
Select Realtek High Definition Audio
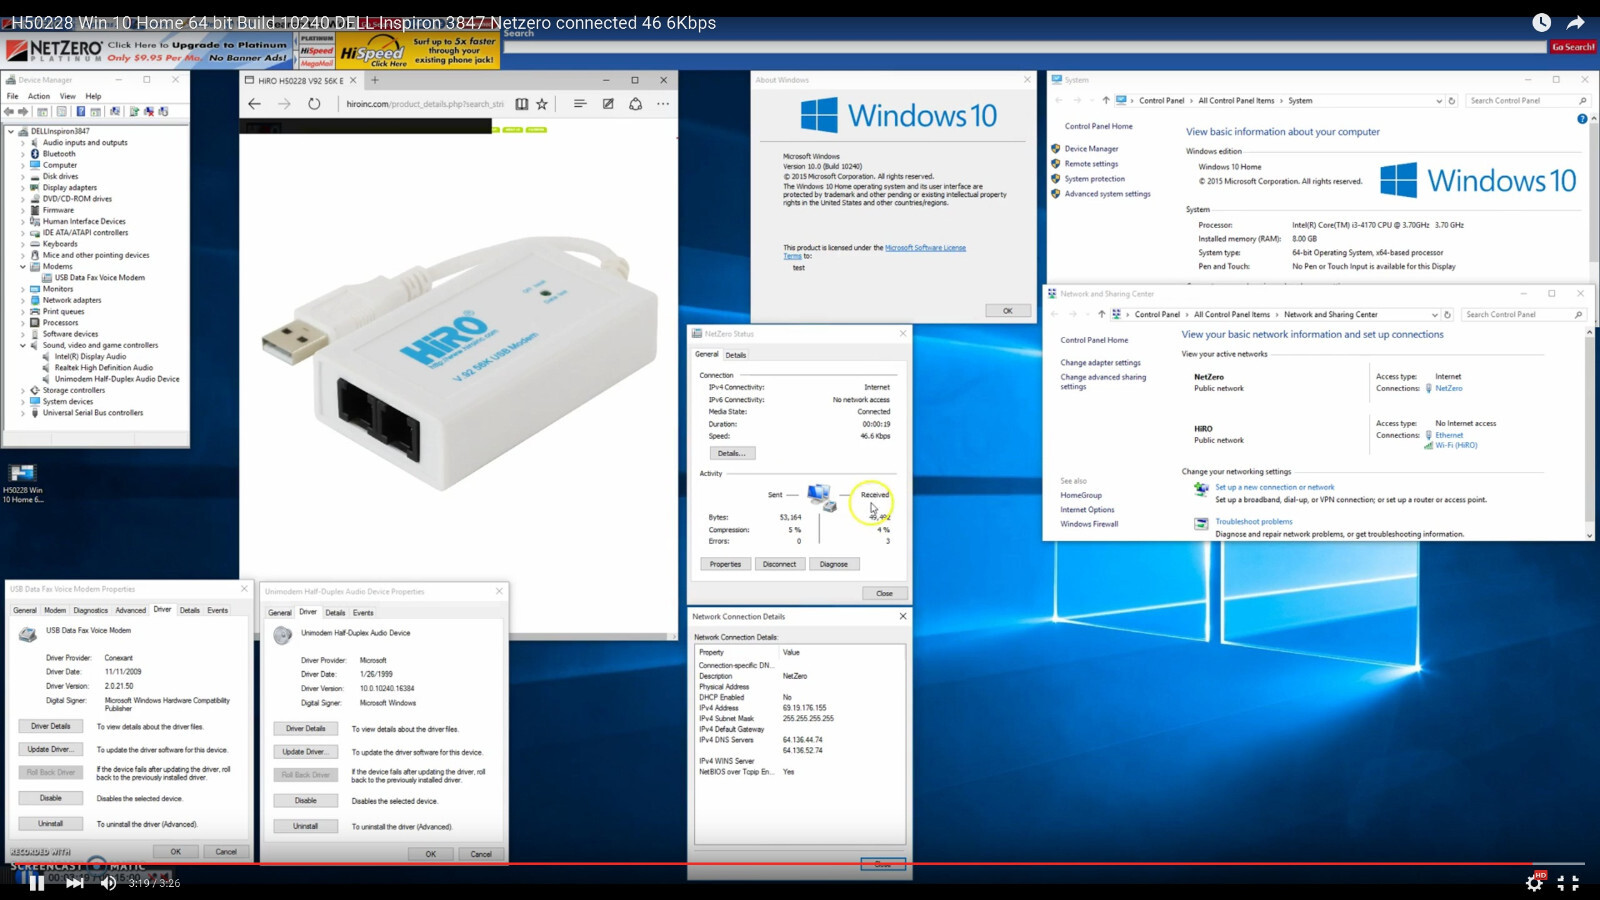pos(104,367)
